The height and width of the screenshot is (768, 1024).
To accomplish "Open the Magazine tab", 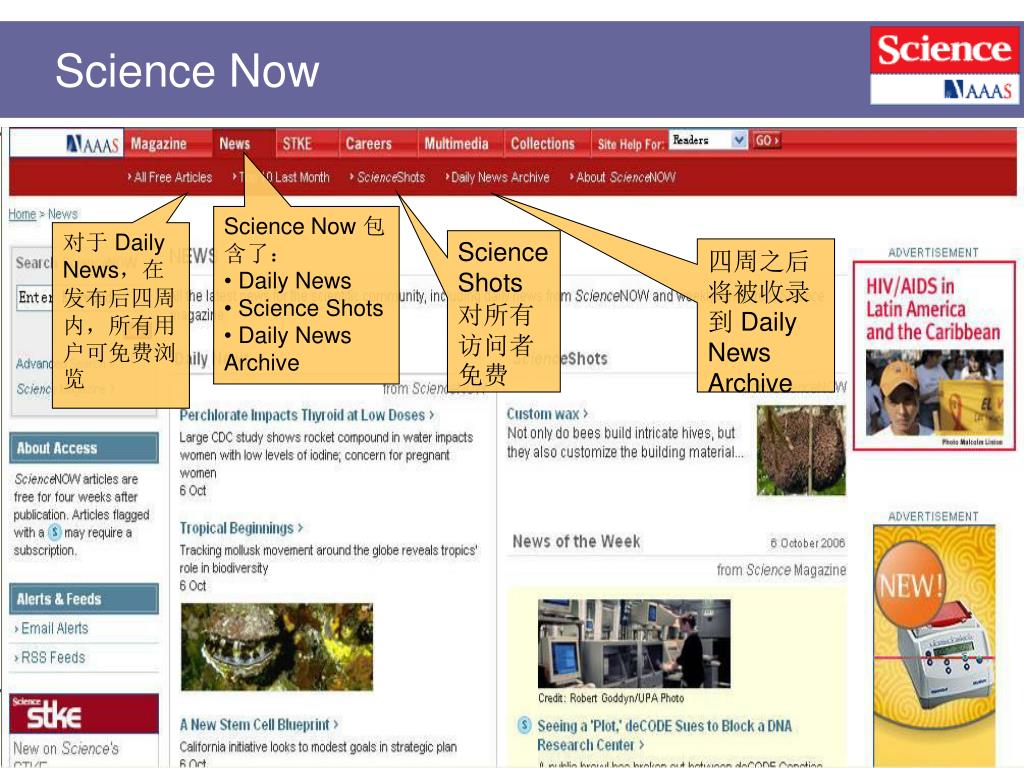I will (159, 144).
